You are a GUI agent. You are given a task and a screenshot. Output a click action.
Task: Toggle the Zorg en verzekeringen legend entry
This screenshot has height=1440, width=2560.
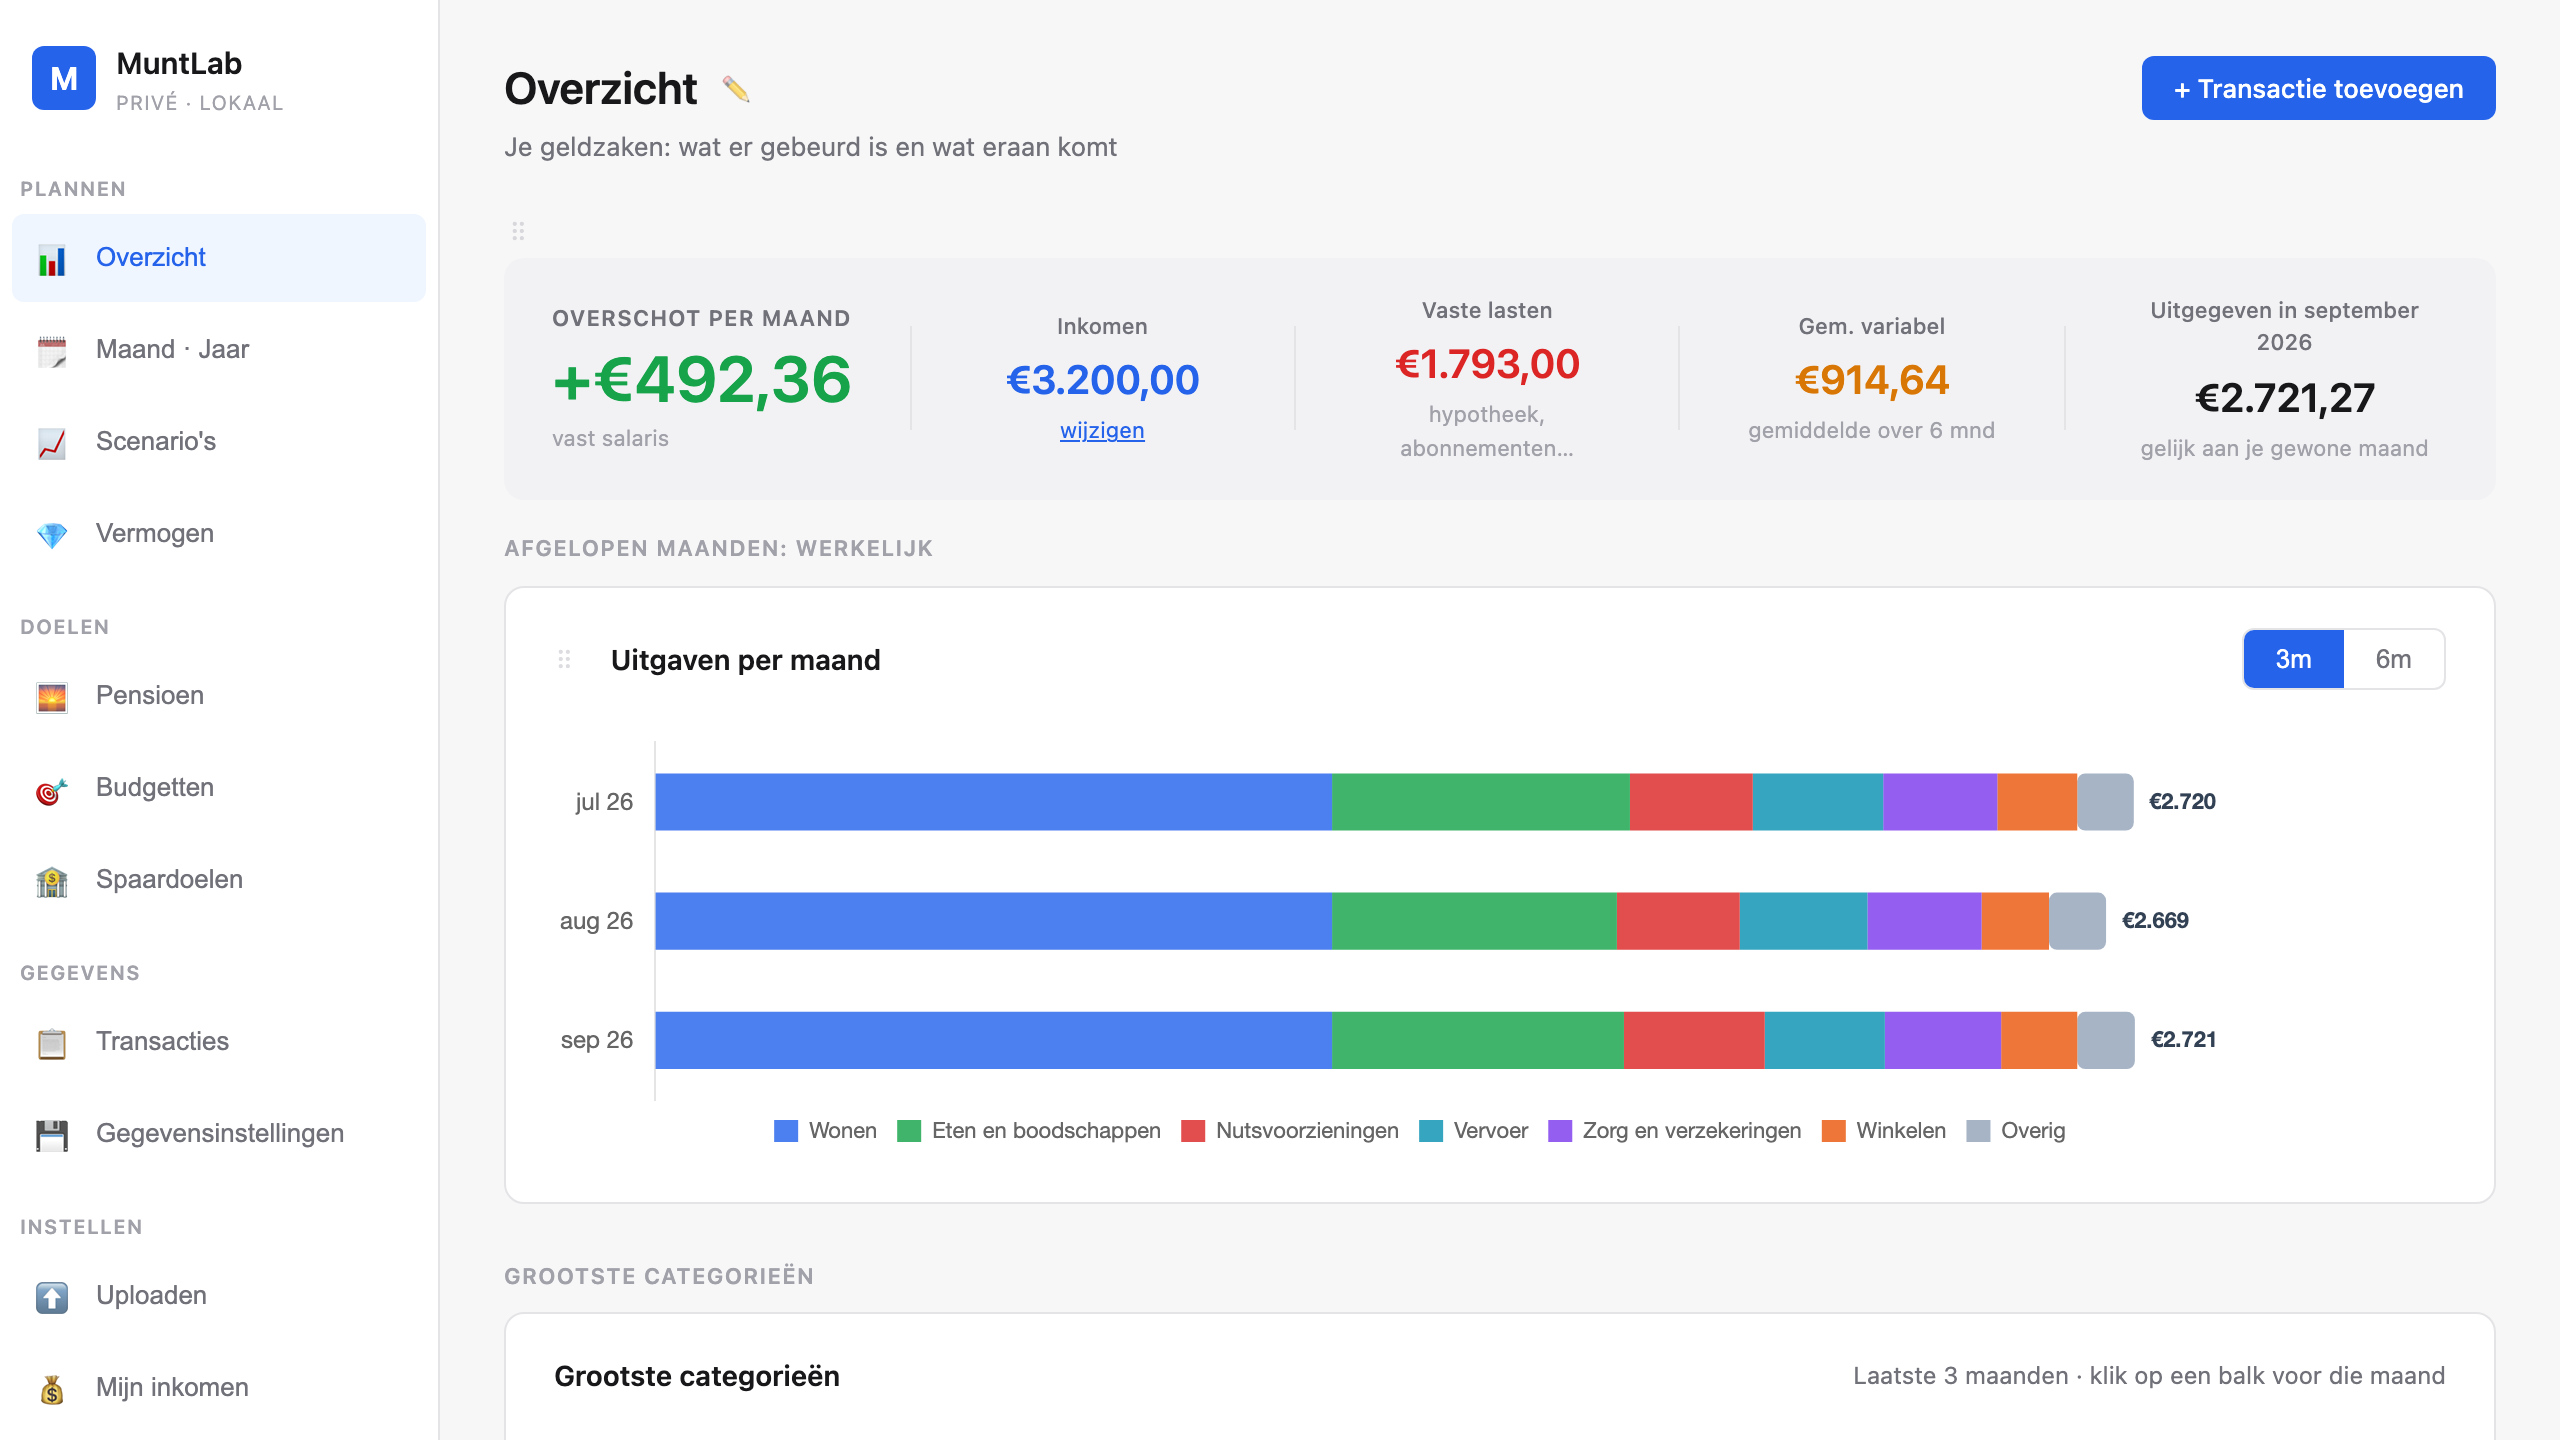point(1674,1131)
